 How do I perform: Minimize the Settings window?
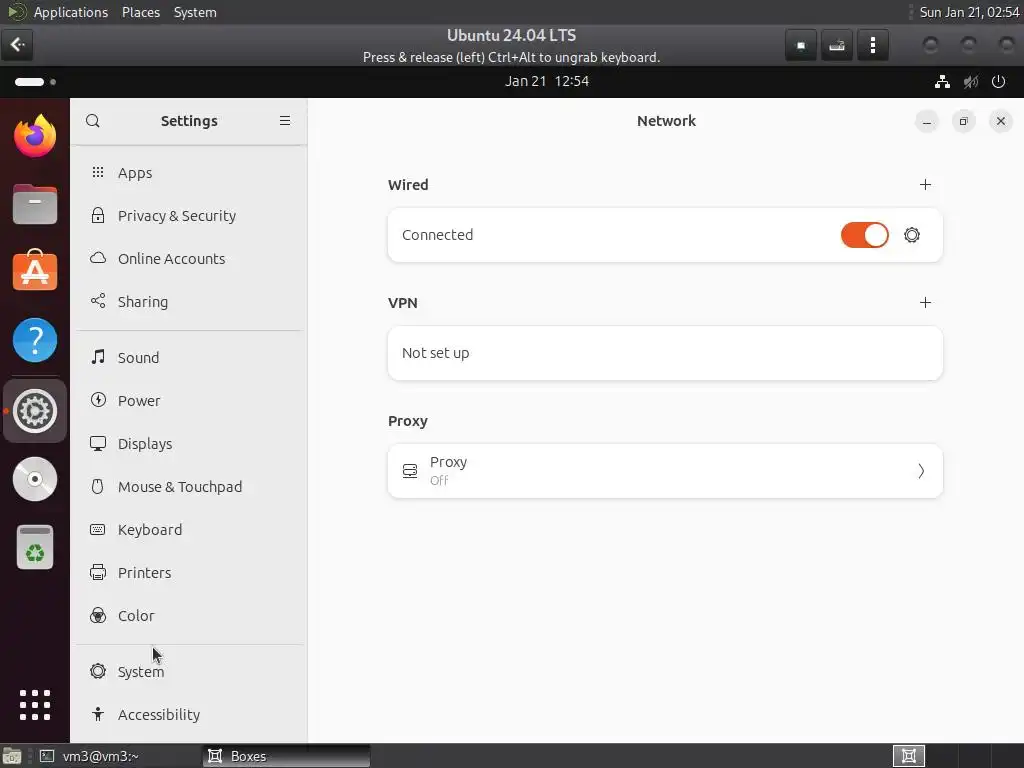pyautogui.click(x=926, y=121)
